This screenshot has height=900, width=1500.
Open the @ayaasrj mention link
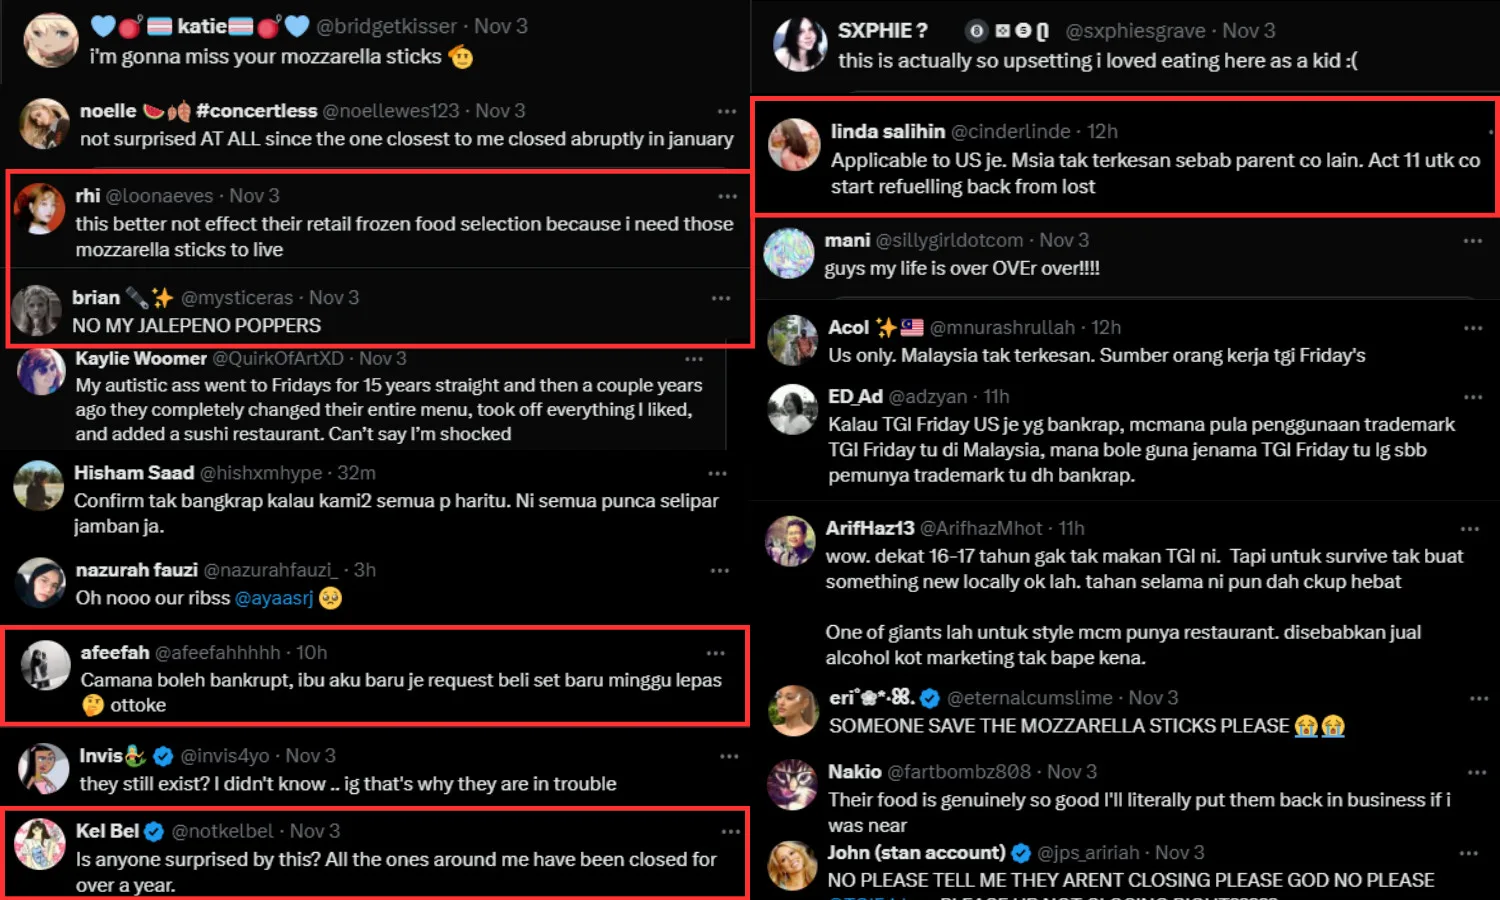274,598
